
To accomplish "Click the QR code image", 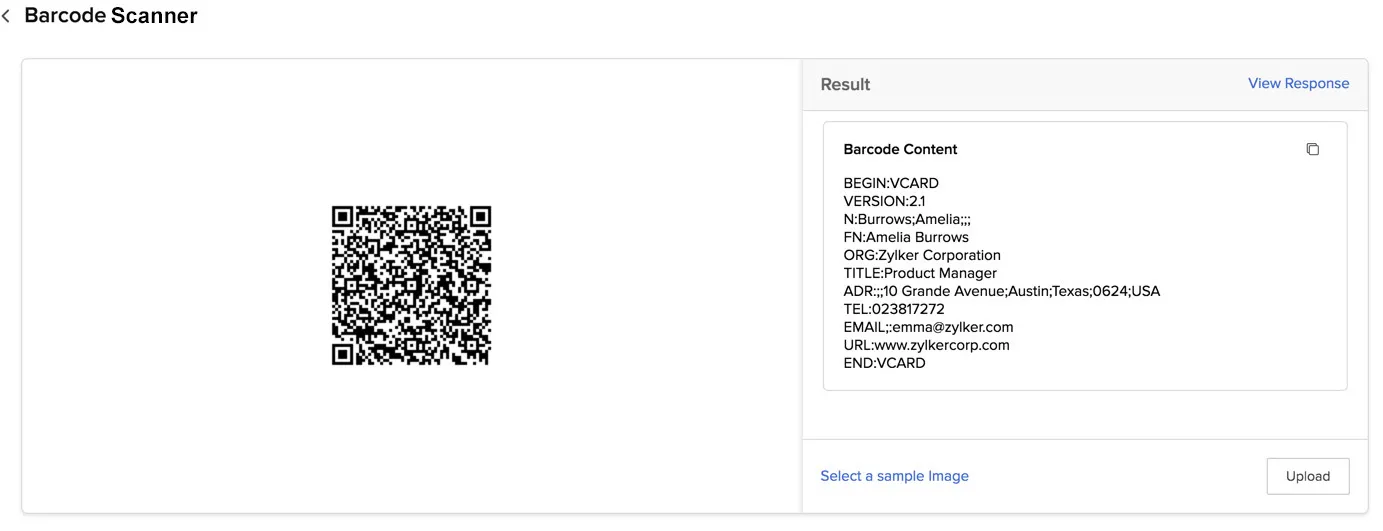I will (x=411, y=286).
